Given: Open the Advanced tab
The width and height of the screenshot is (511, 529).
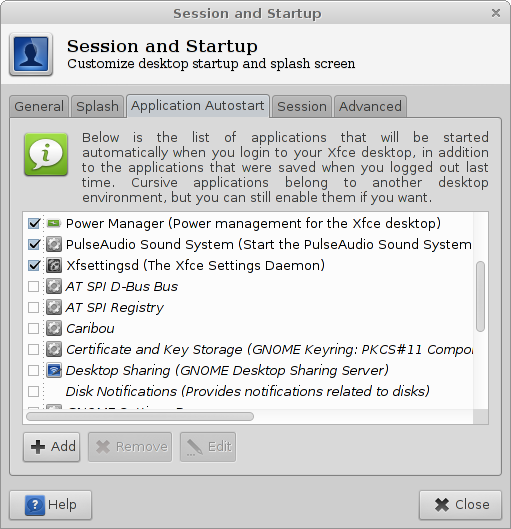Looking at the screenshot, I should coord(370,107).
